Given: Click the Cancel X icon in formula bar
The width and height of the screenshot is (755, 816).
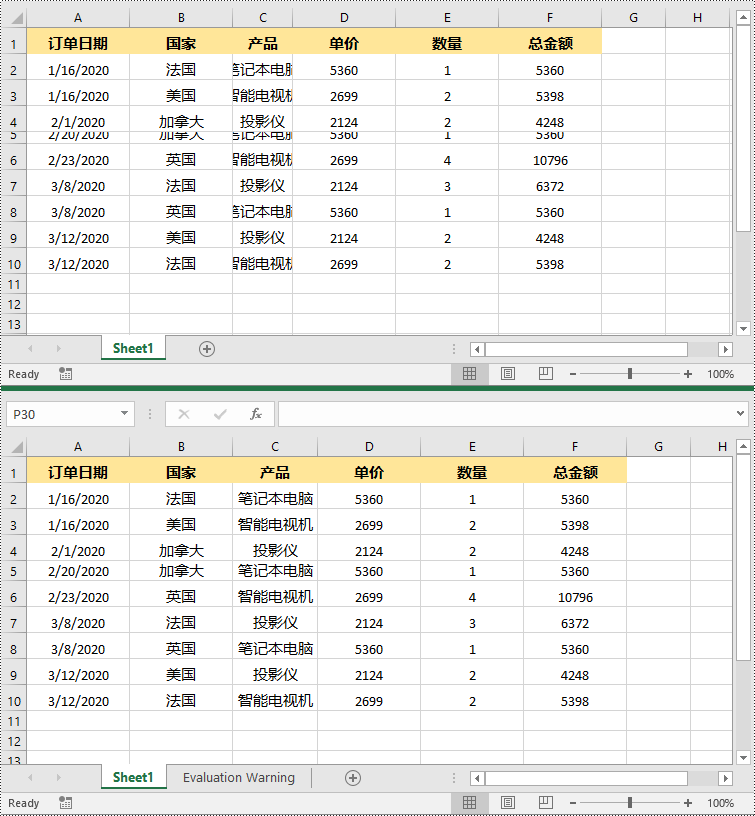Looking at the screenshot, I should 184,414.
